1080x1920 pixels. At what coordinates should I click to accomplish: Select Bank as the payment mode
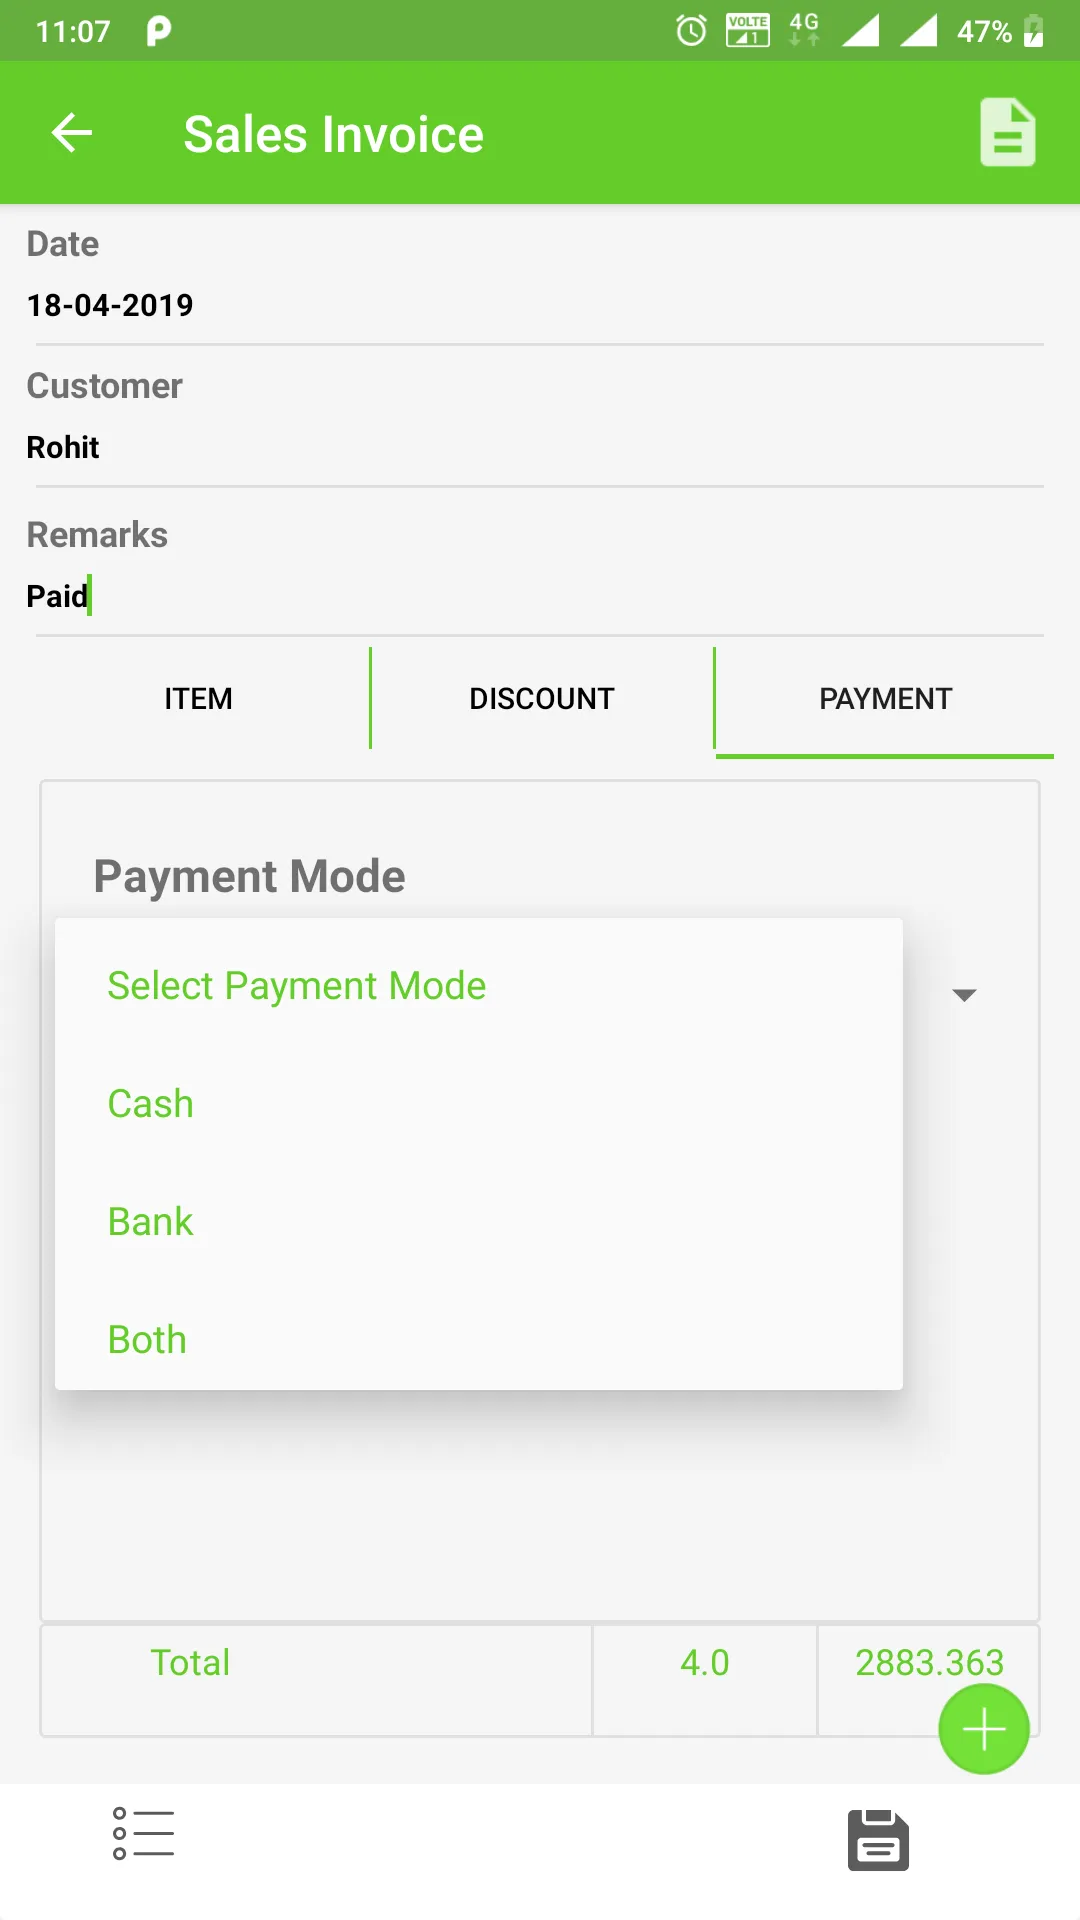point(150,1221)
